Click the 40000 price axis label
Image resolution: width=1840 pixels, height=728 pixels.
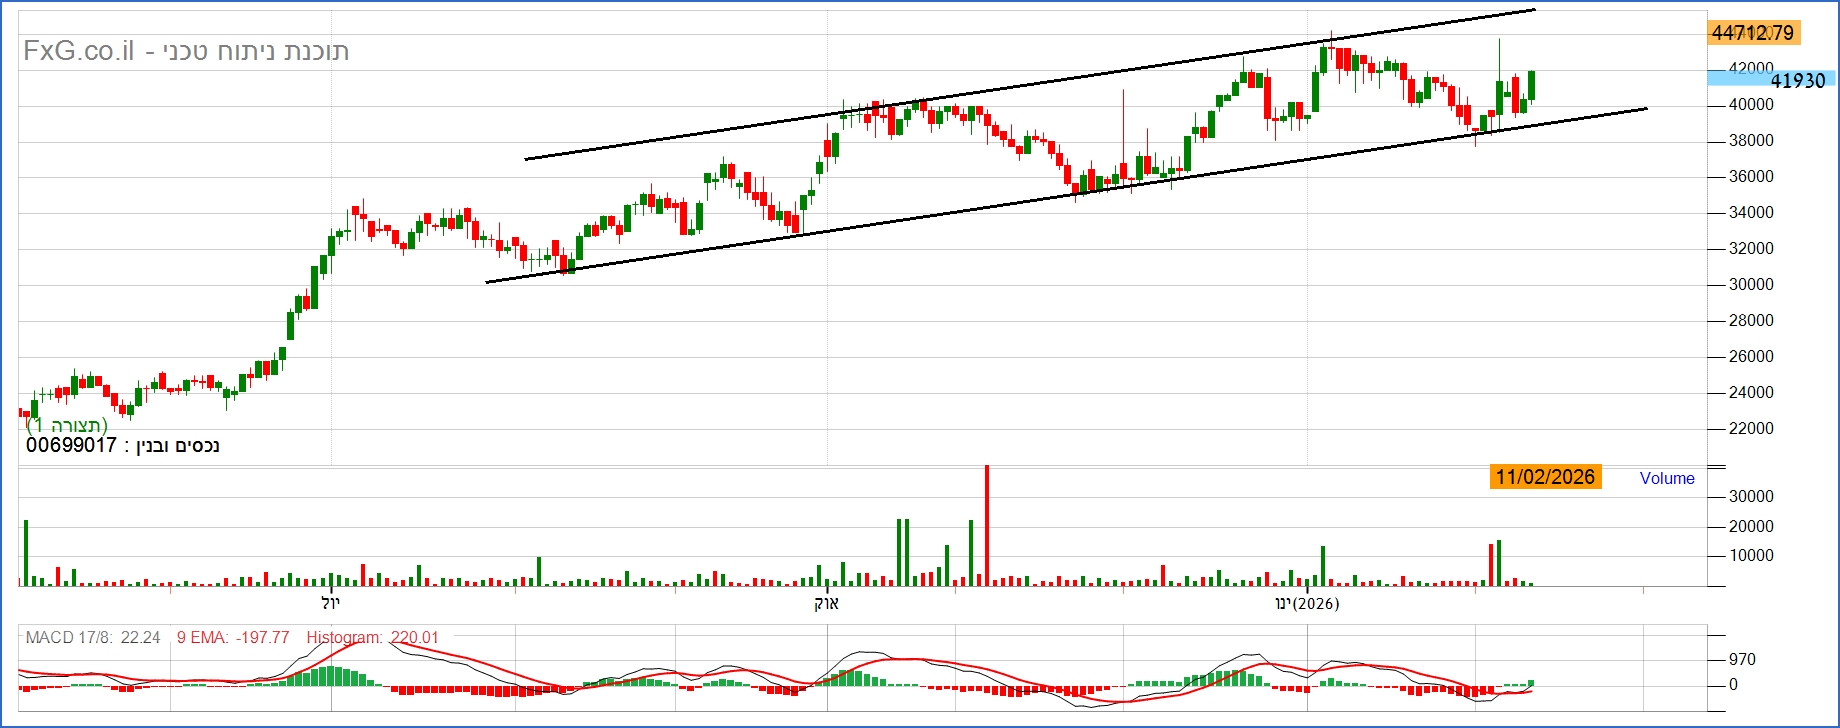(1751, 105)
